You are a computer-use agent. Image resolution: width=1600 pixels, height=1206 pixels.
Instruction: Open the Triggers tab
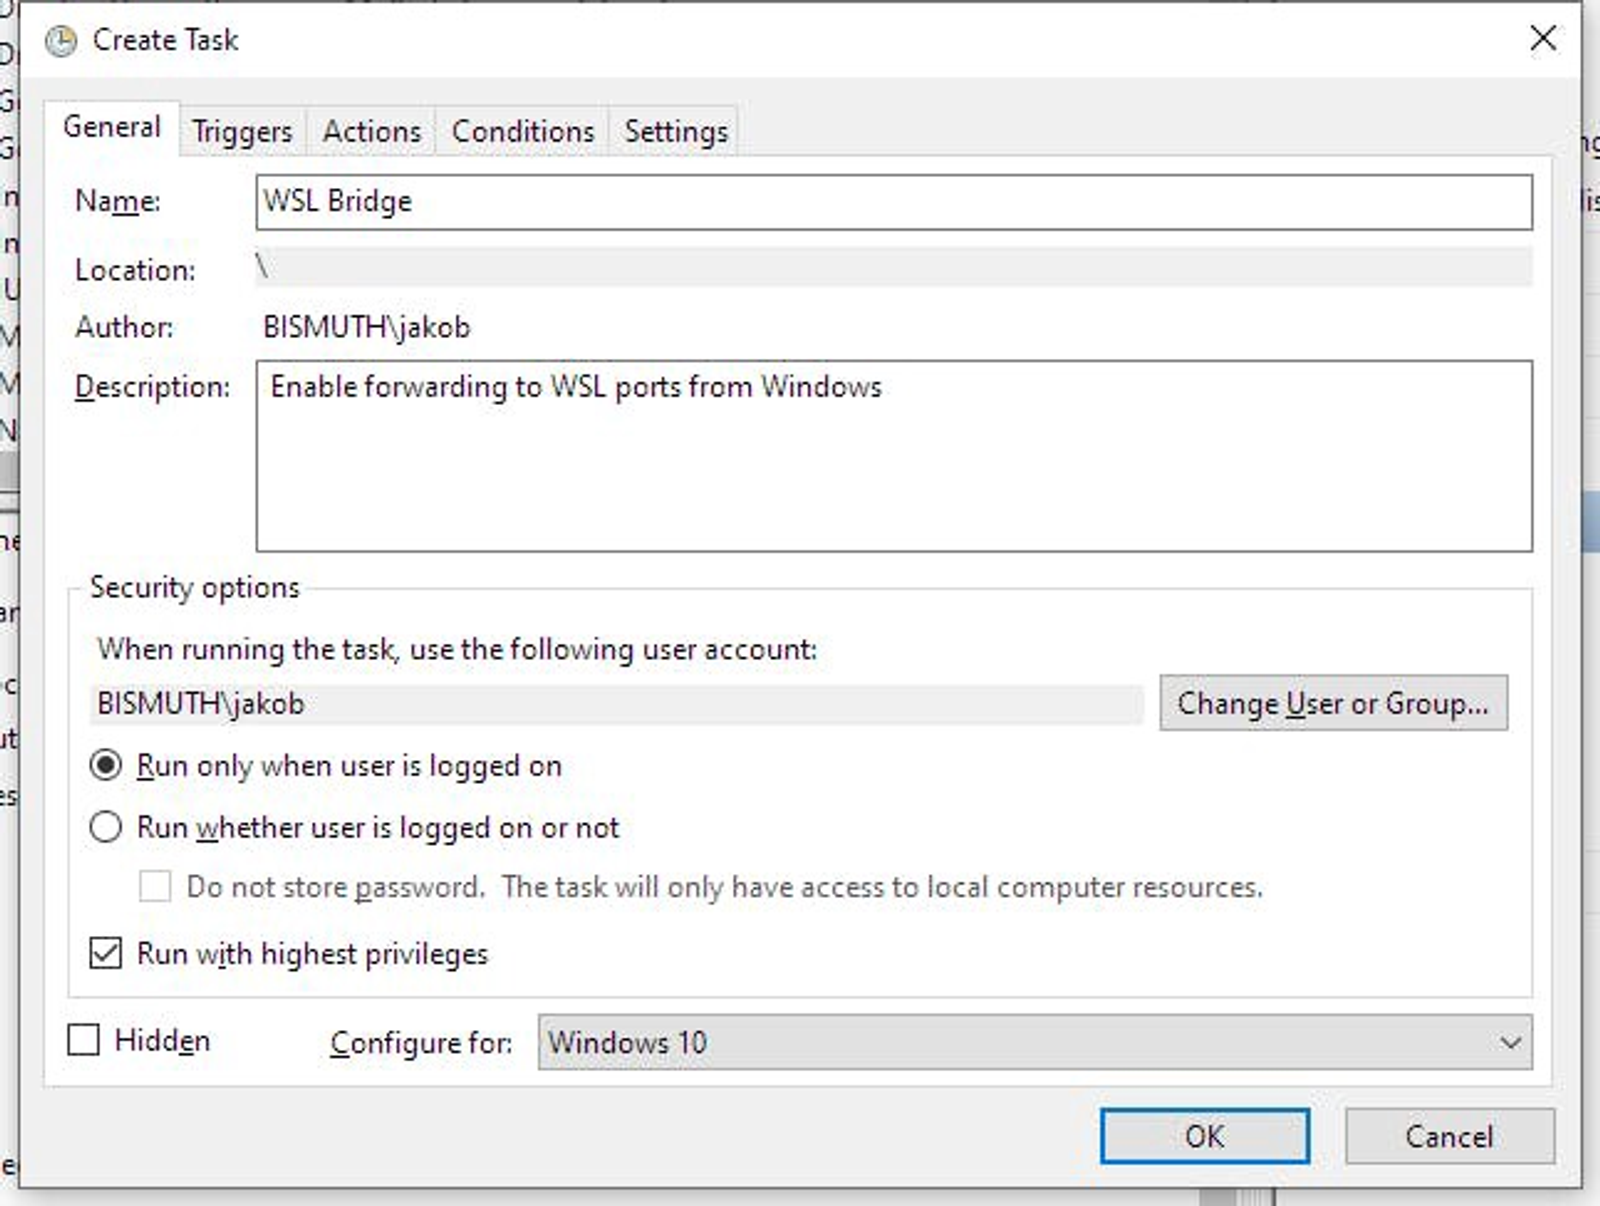(243, 131)
